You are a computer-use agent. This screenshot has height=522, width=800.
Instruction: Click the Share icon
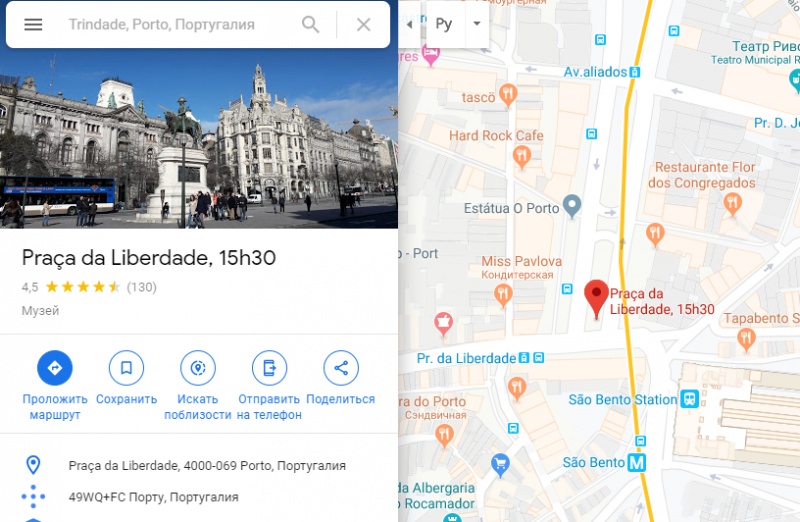[x=341, y=367]
